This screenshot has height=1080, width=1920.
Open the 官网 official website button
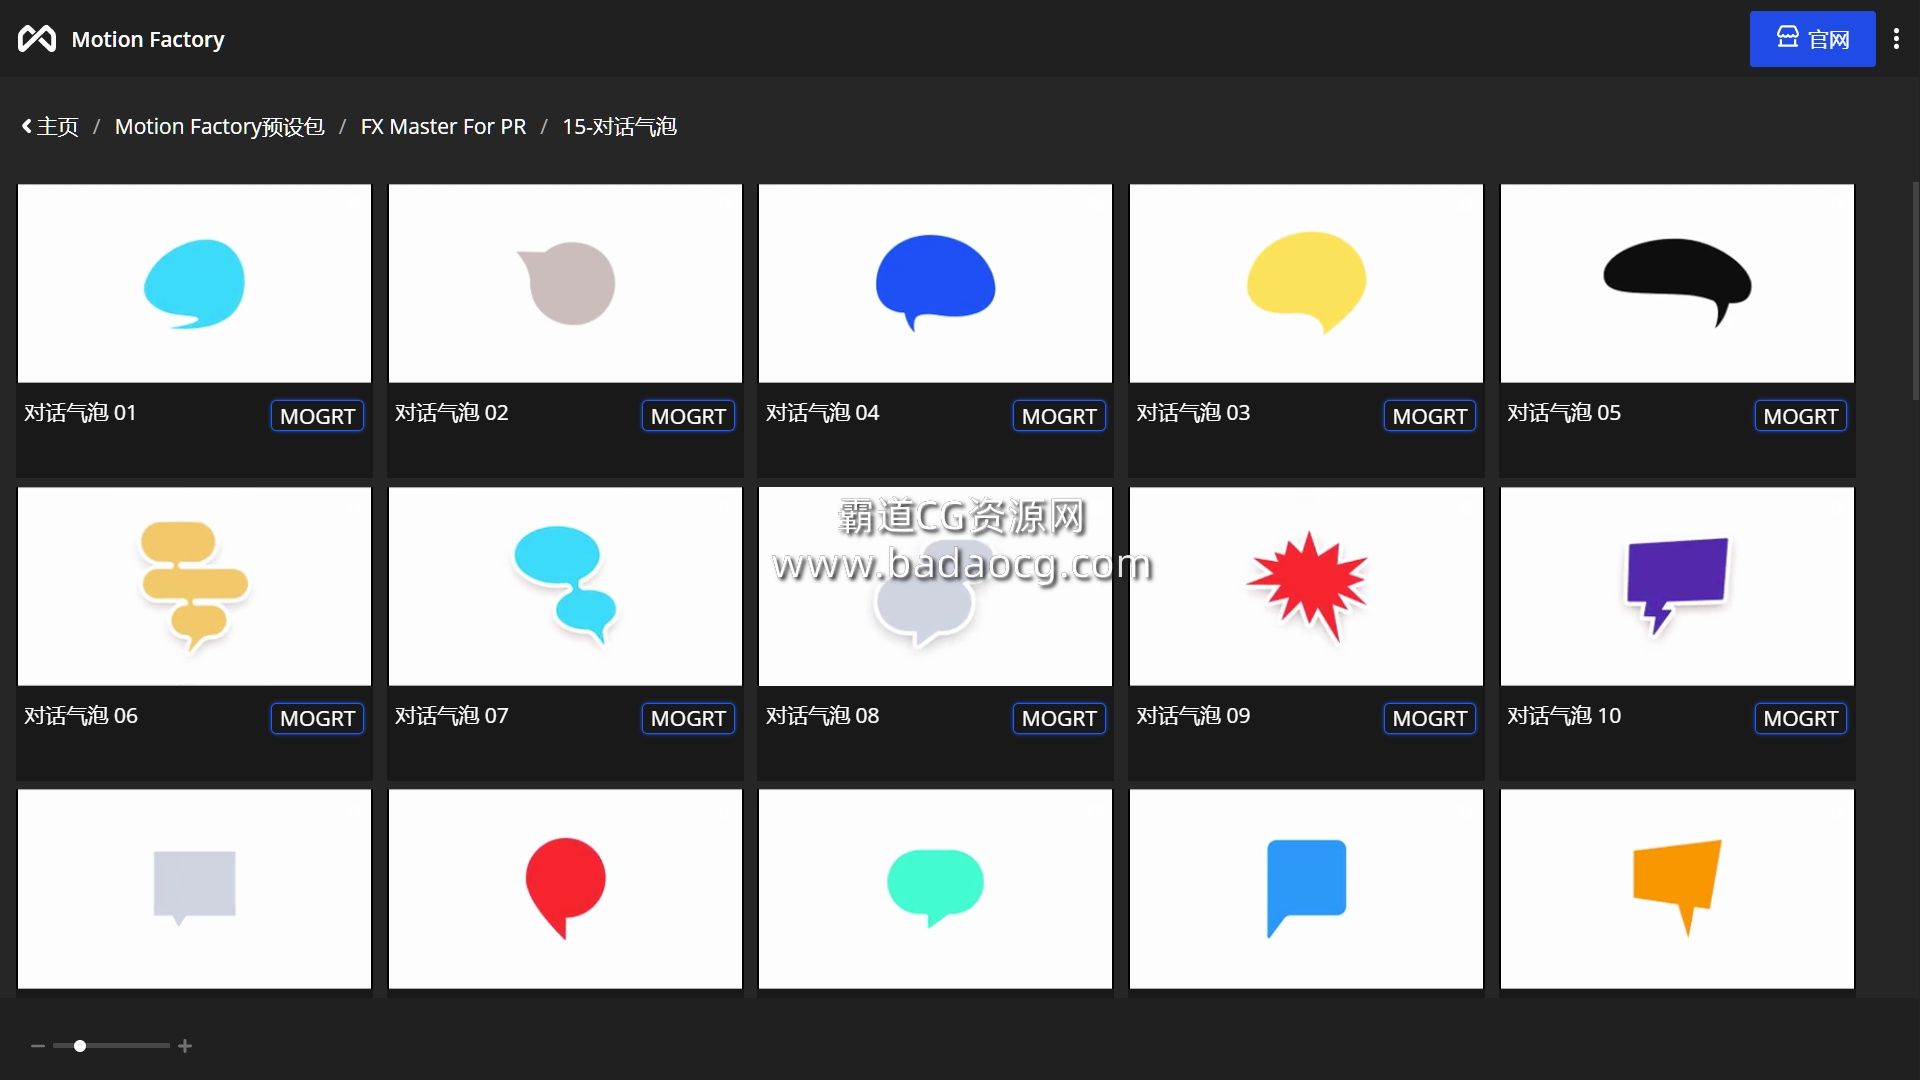[x=1812, y=39]
